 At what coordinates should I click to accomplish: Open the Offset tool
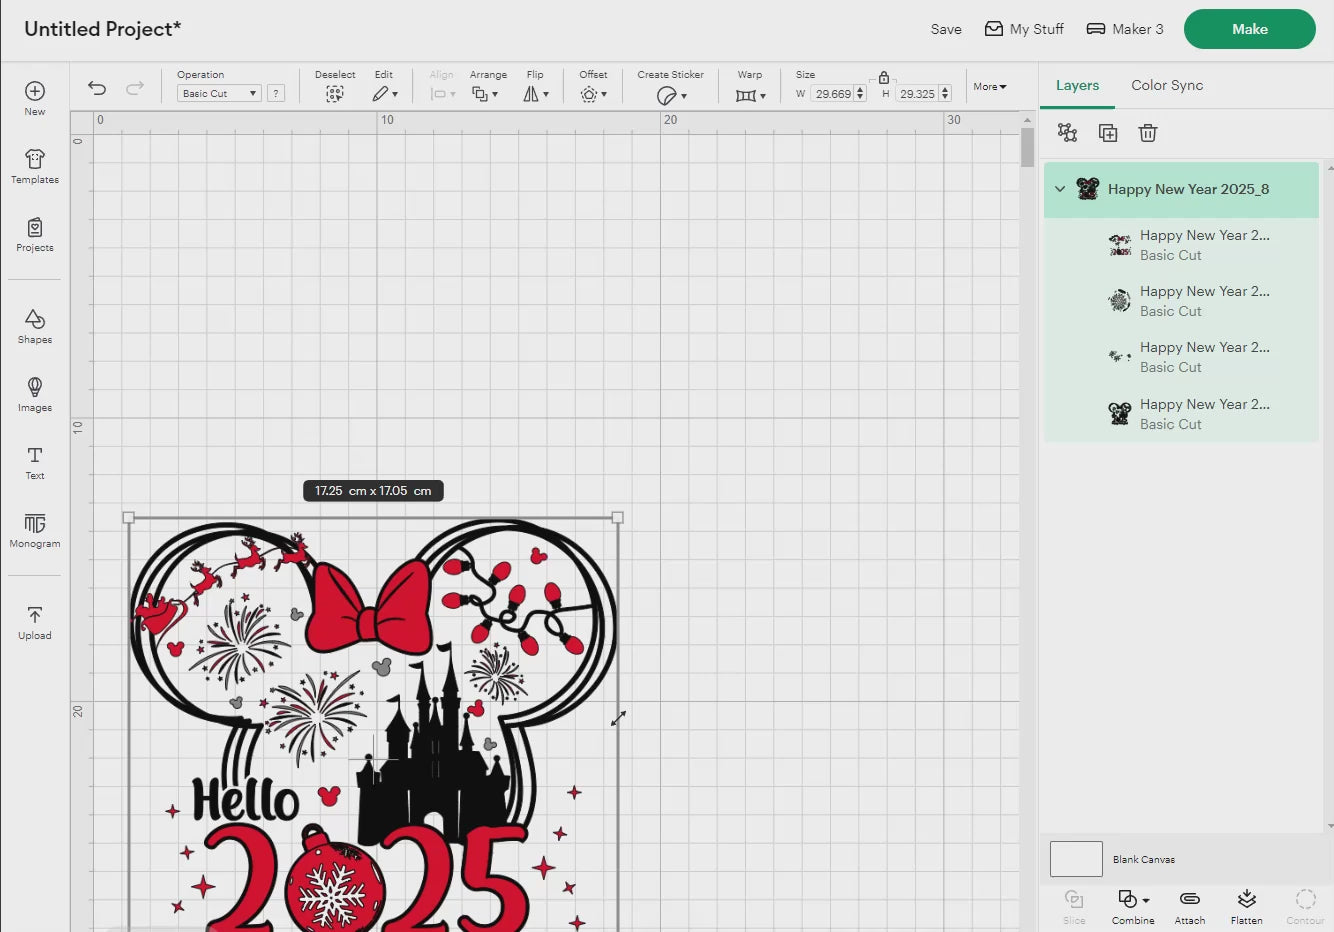593,94
